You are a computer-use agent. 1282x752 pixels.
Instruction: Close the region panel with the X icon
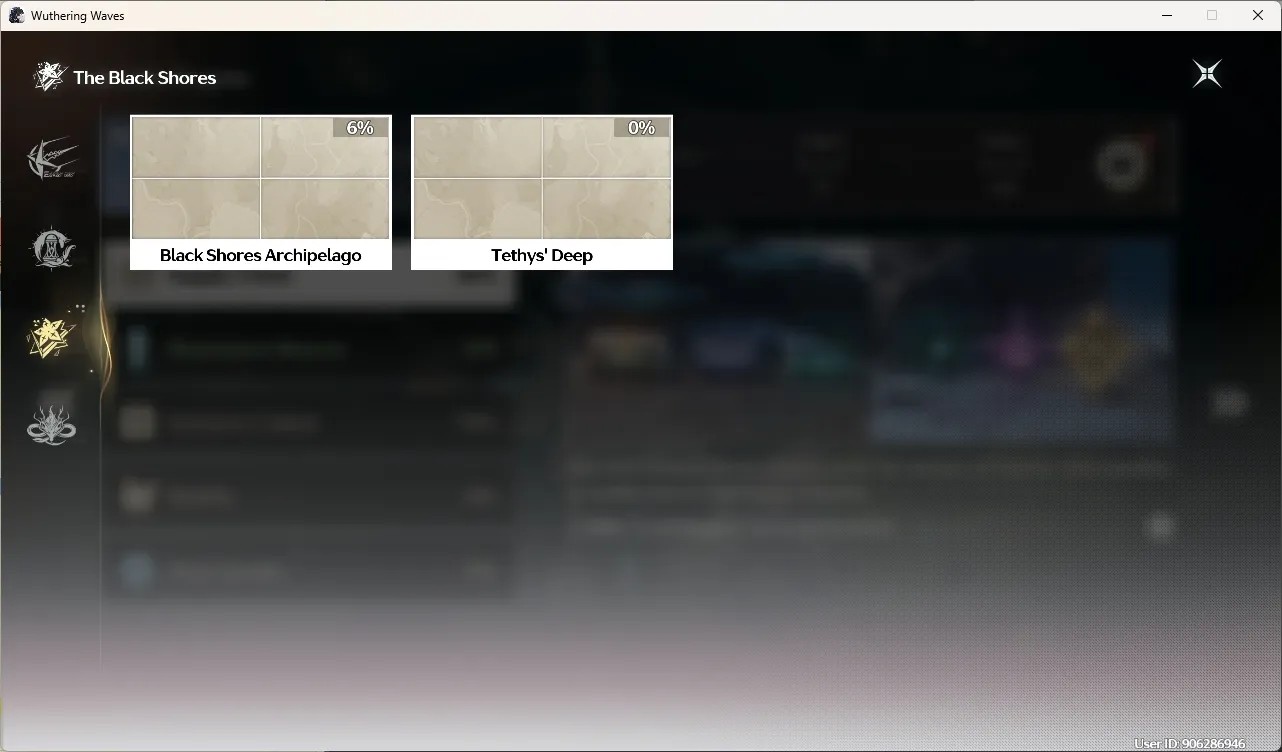coord(1207,74)
